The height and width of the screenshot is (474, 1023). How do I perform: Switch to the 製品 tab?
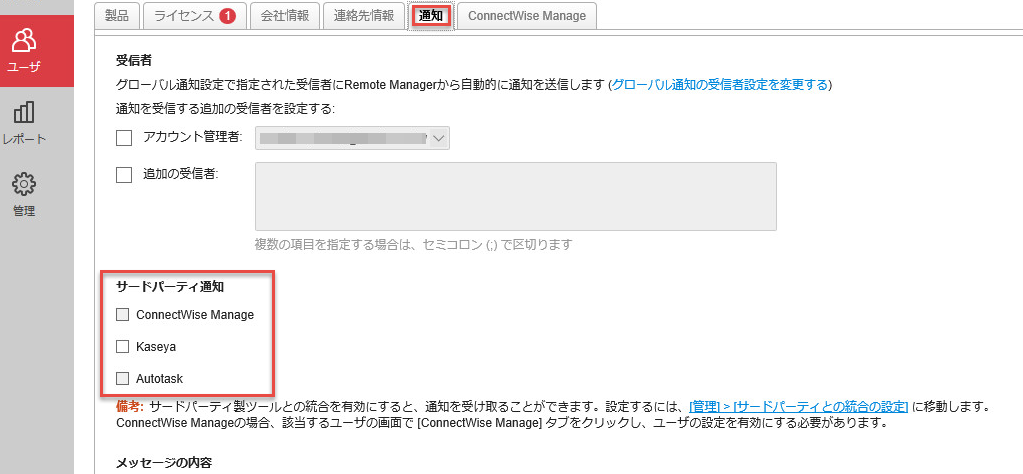(x=118, y=16)
